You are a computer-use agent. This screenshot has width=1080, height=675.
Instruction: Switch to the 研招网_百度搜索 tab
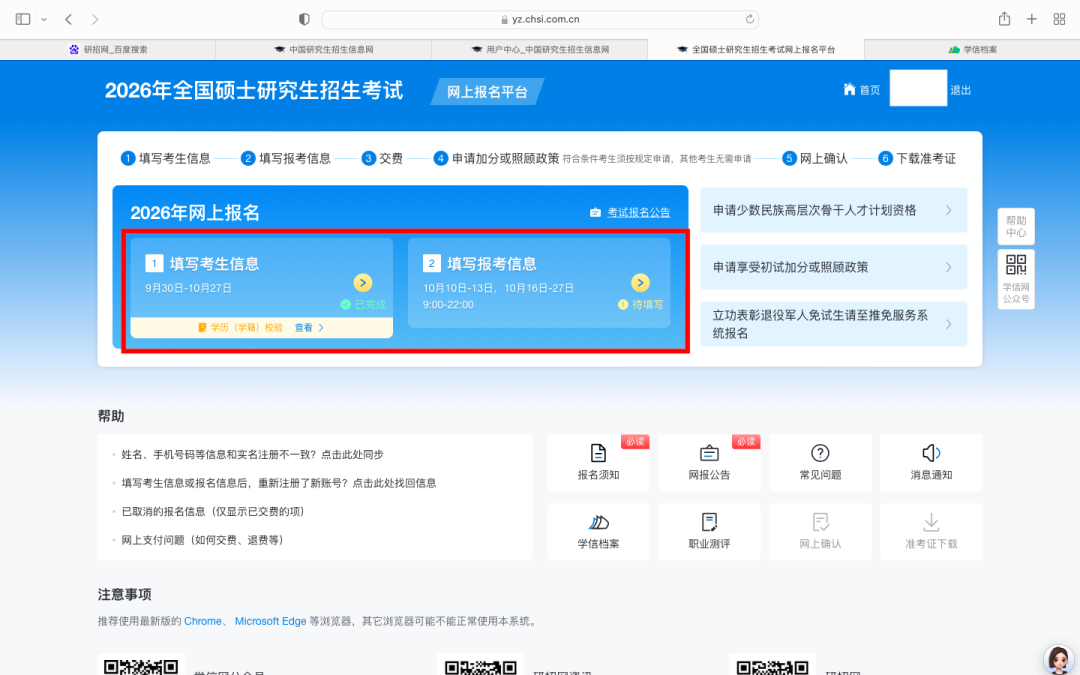(x=108, y=49)
